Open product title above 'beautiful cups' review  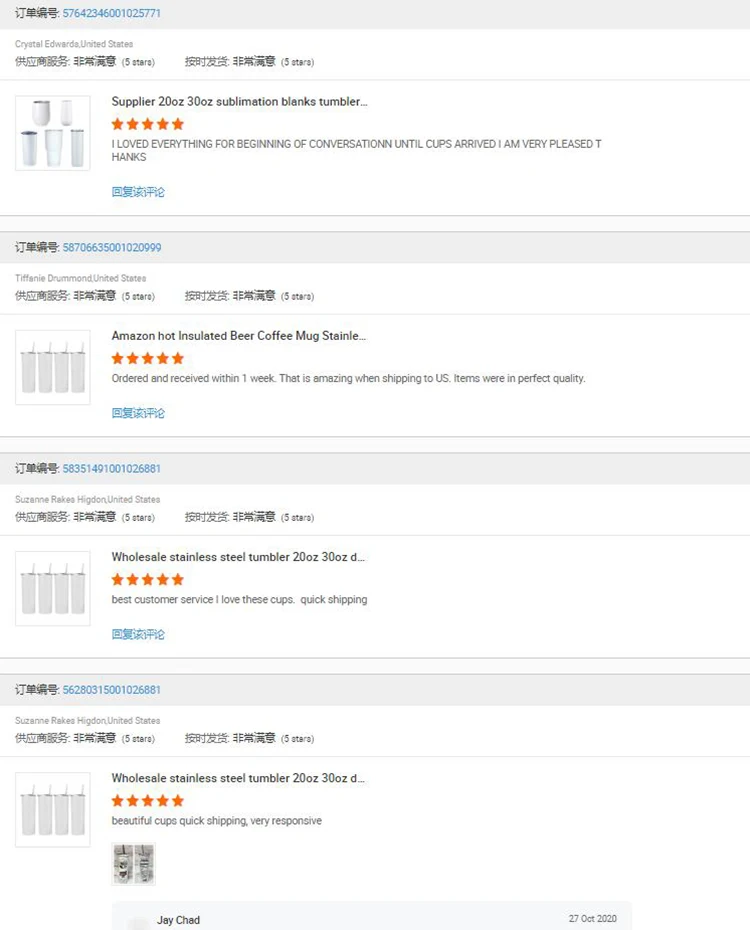click(x=238, y=778)
